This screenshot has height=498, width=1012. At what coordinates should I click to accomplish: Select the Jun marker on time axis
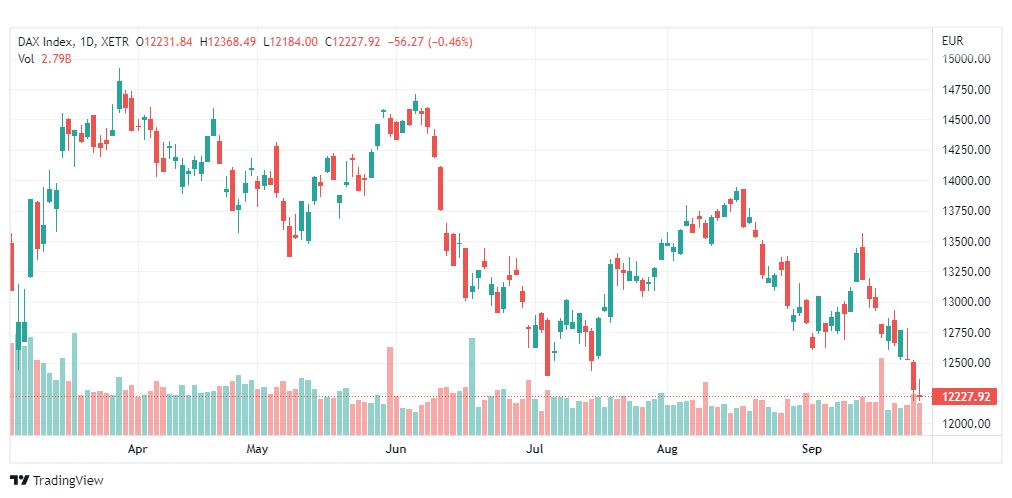click(x=397, y=450)
